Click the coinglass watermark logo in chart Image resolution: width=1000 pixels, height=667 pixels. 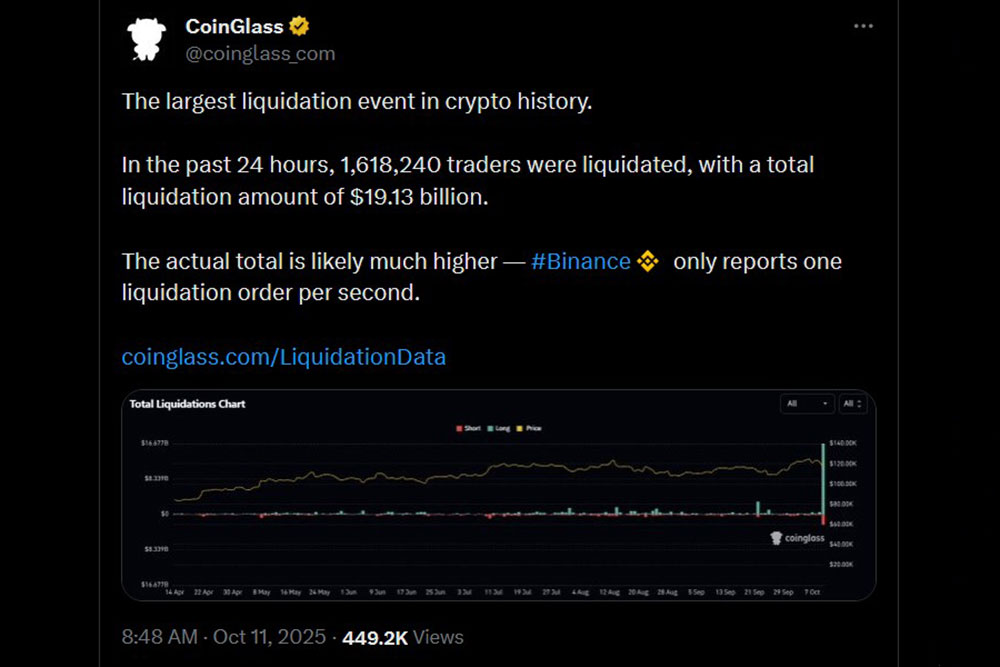pos(797,538)
